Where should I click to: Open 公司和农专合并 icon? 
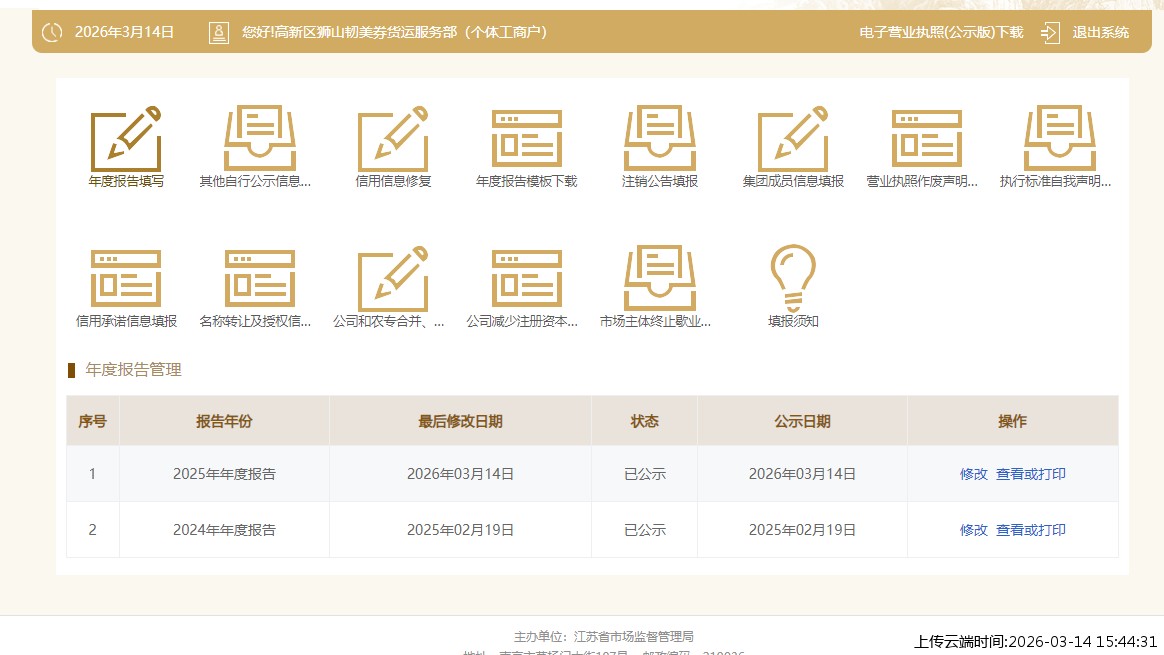[393, 278]
